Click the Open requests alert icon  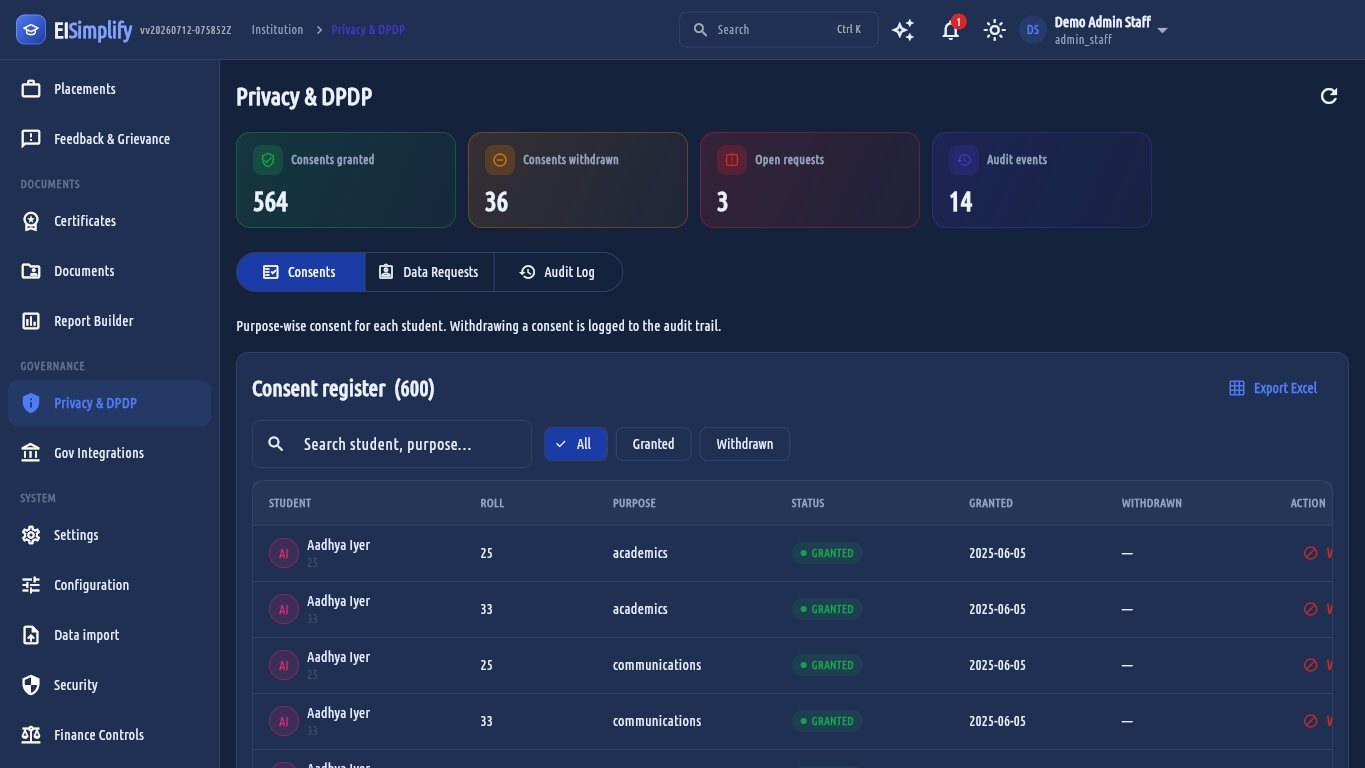tap(732, 160)
